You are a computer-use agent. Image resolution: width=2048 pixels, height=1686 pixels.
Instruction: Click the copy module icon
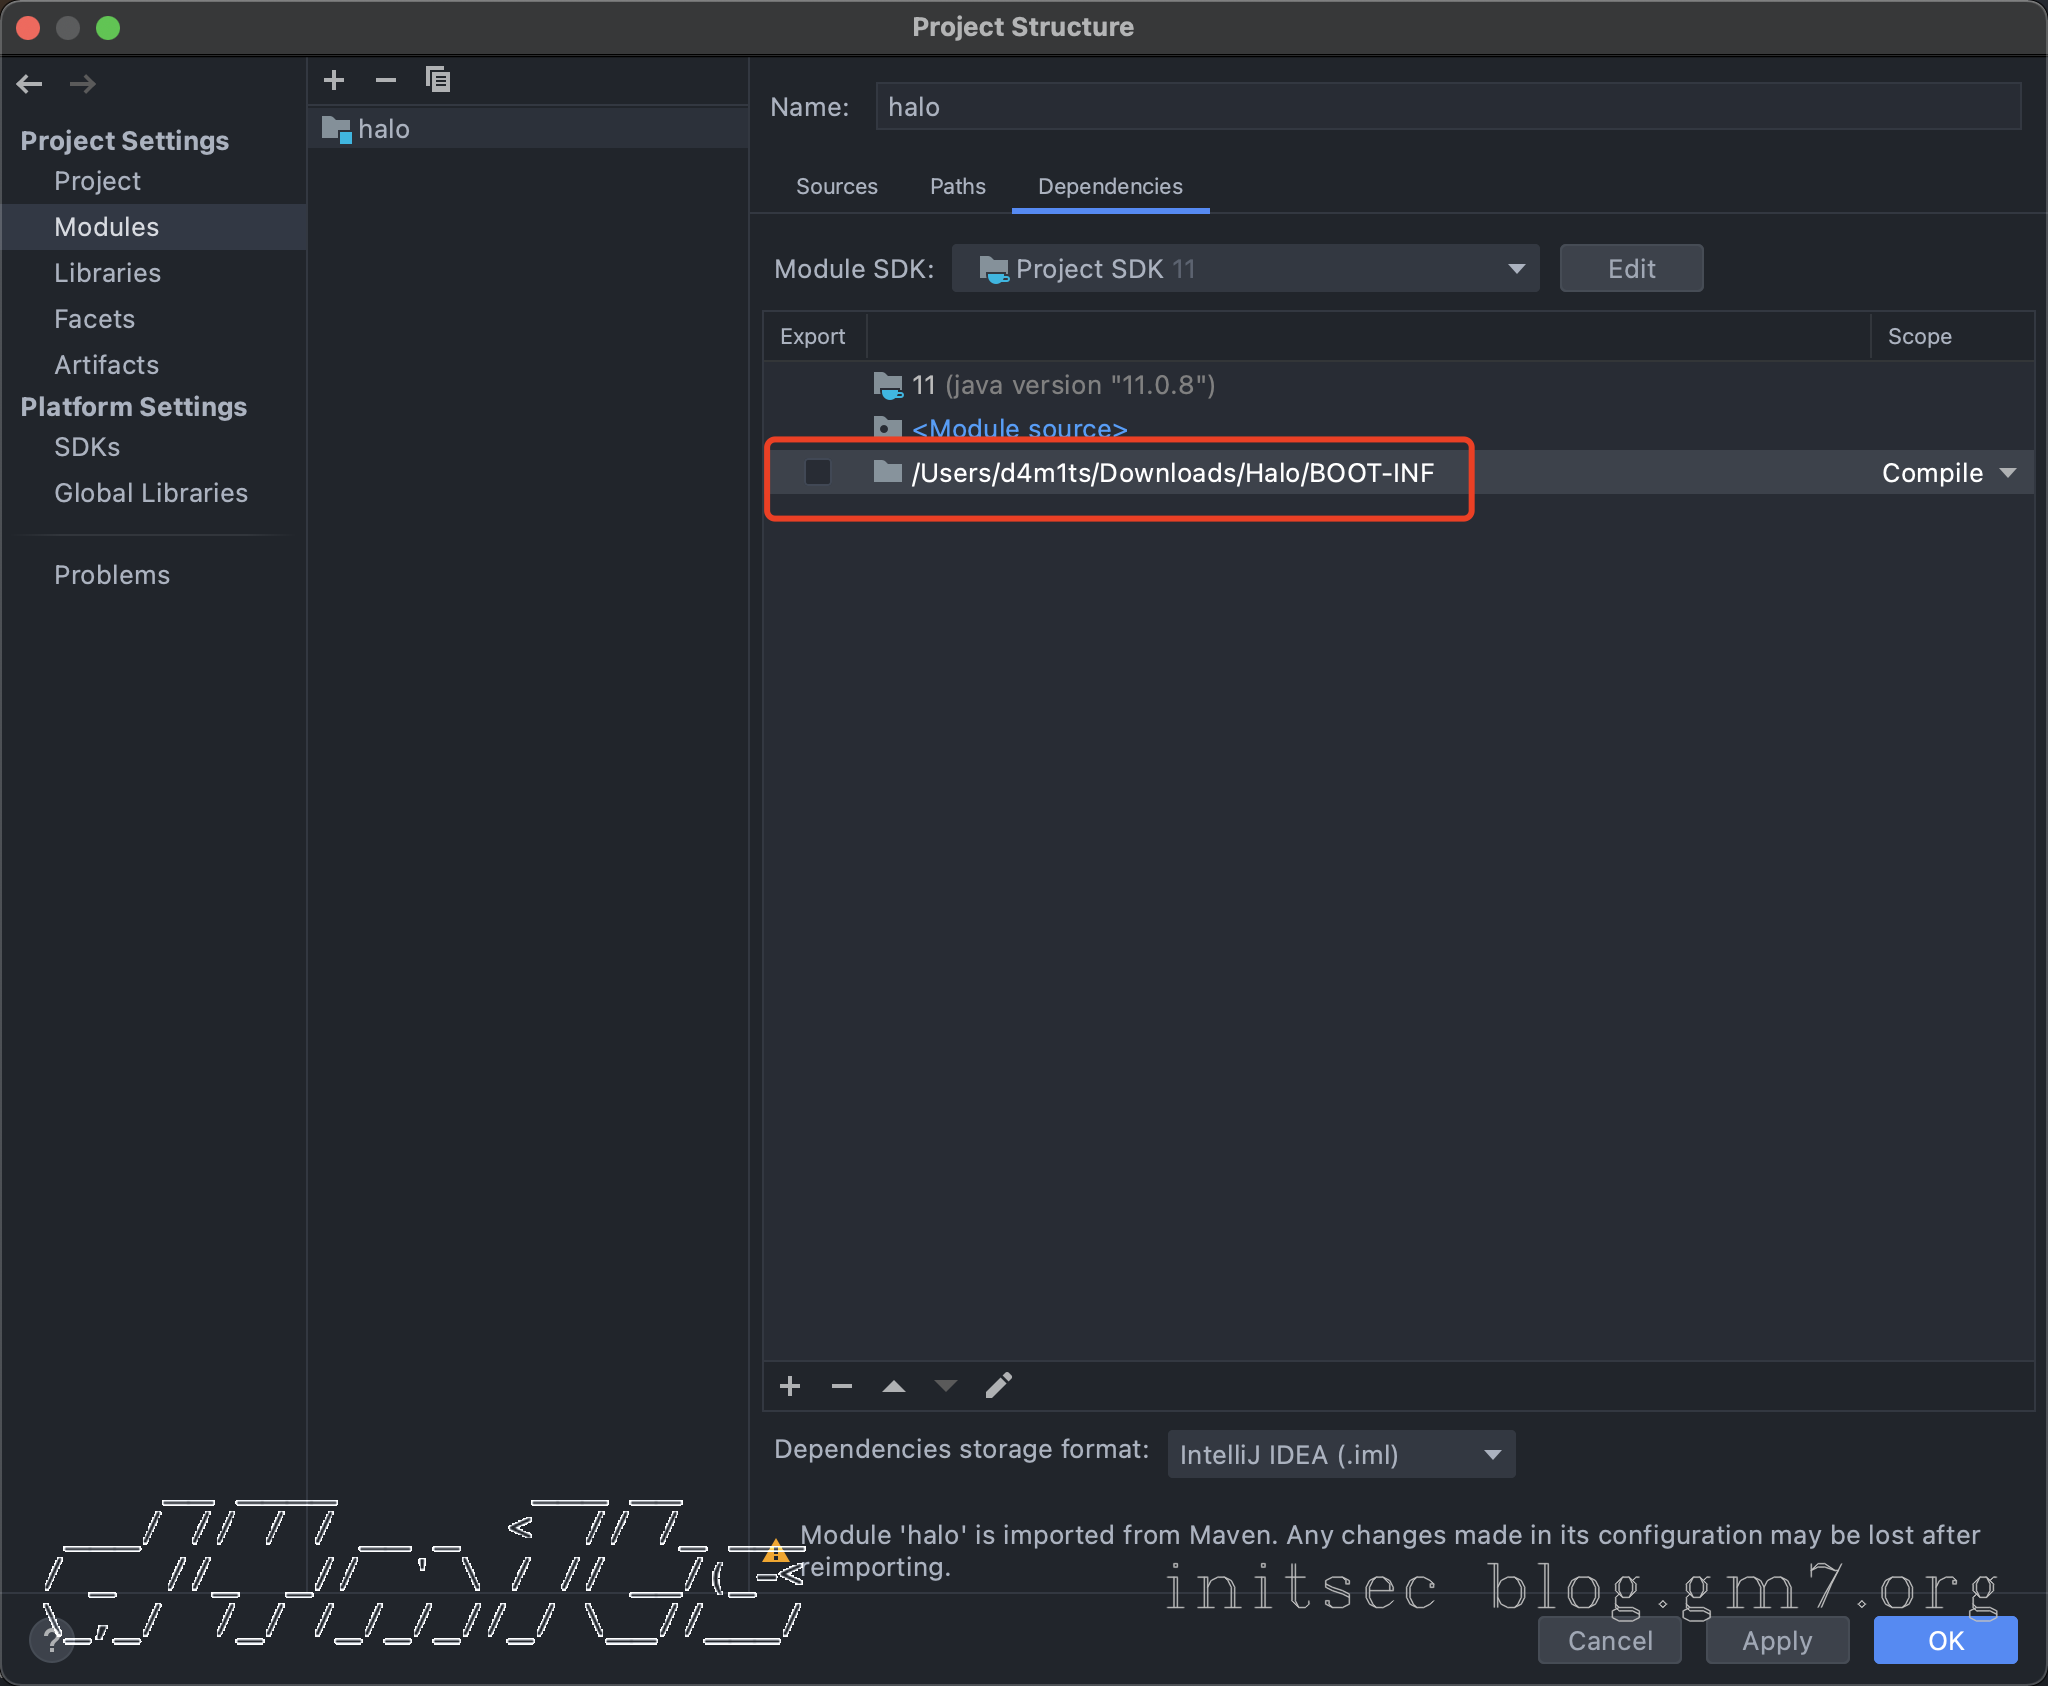[437, 80]
